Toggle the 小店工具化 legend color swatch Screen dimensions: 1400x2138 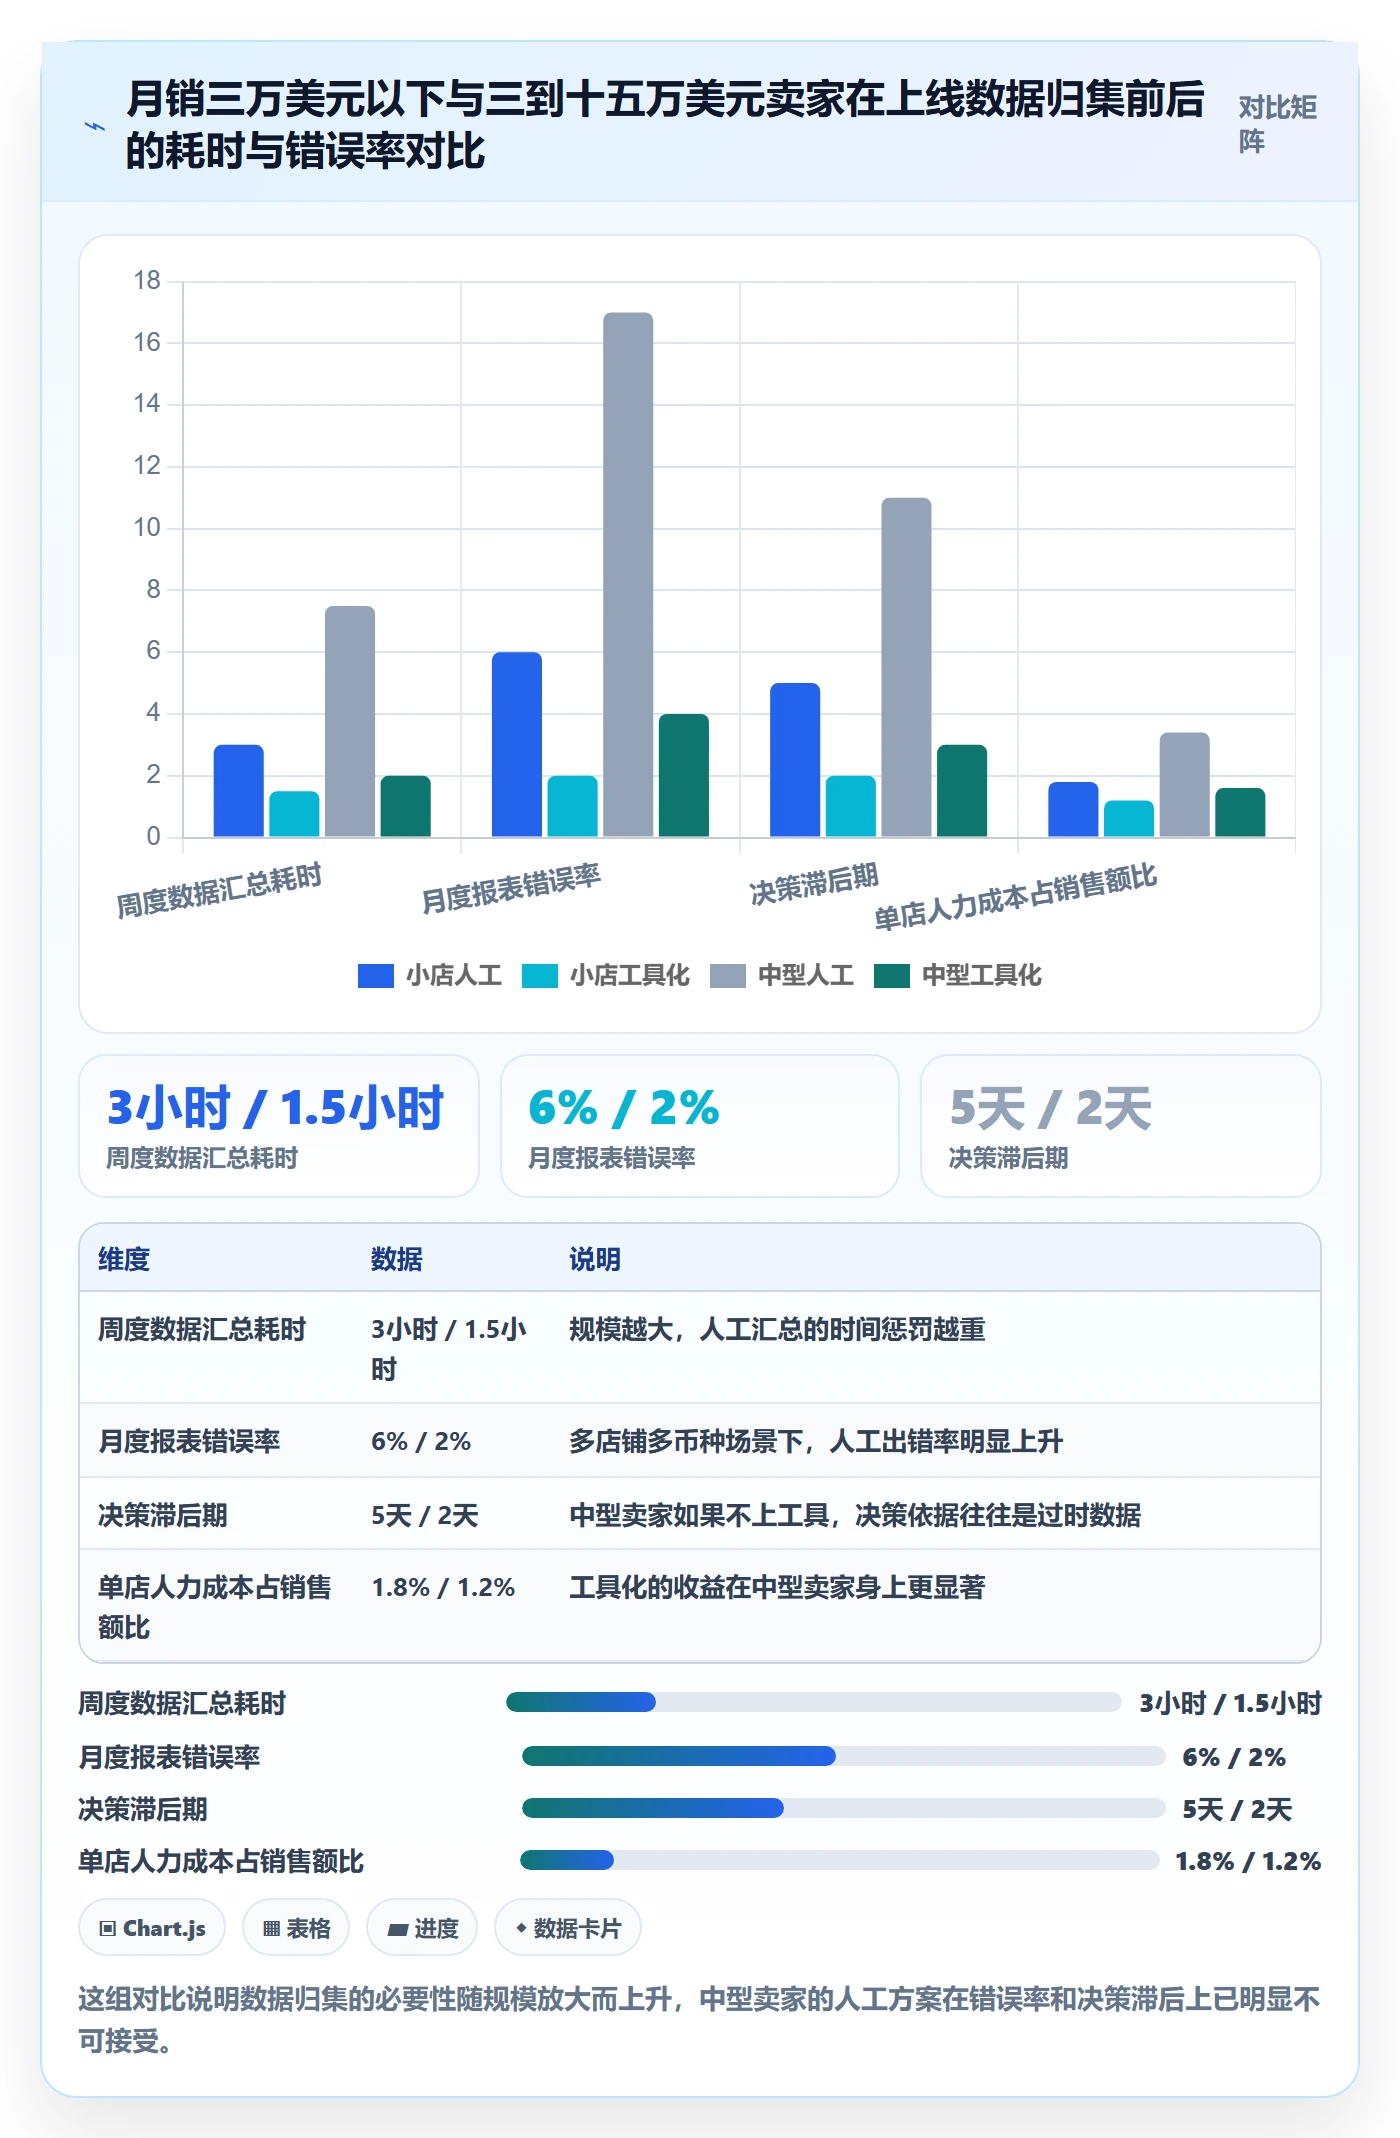tap(540, 975)
